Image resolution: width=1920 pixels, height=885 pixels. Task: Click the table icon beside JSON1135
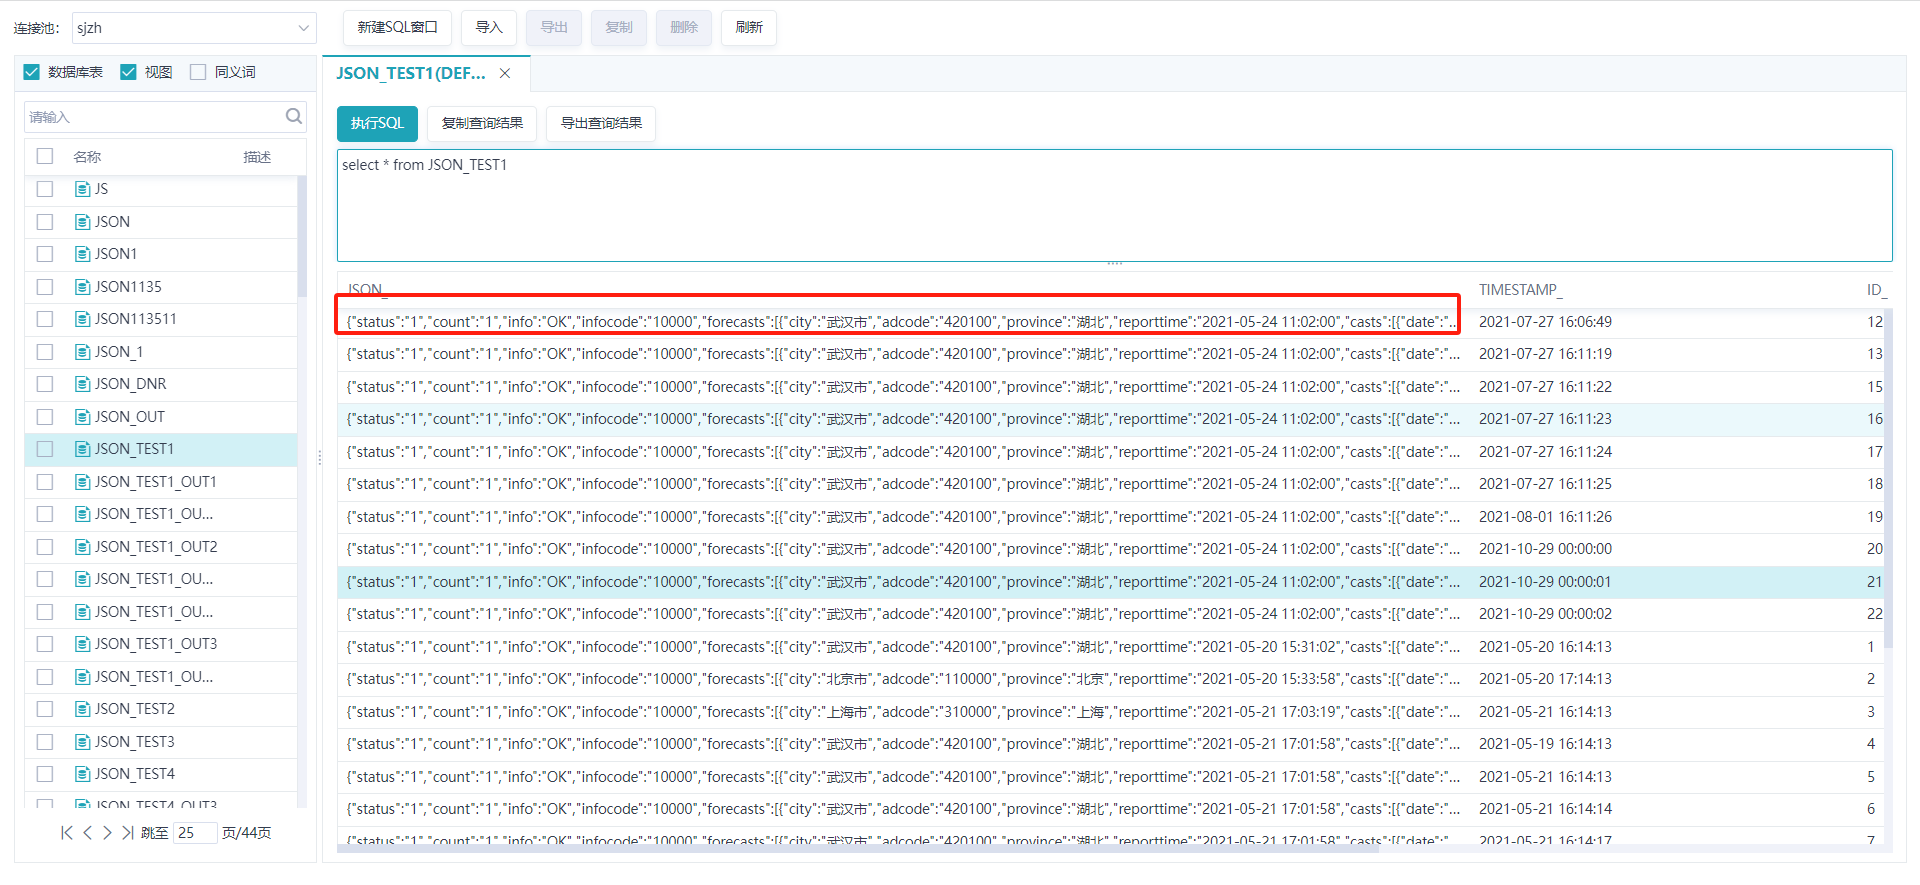(83, 287)
